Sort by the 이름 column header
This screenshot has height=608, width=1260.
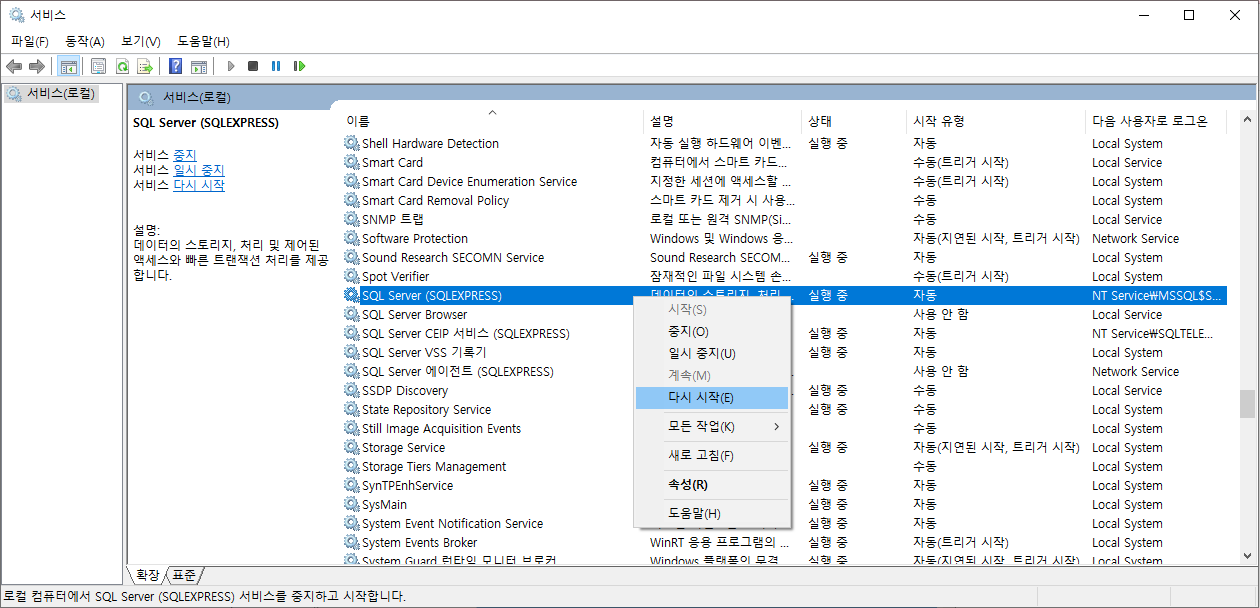492,121
